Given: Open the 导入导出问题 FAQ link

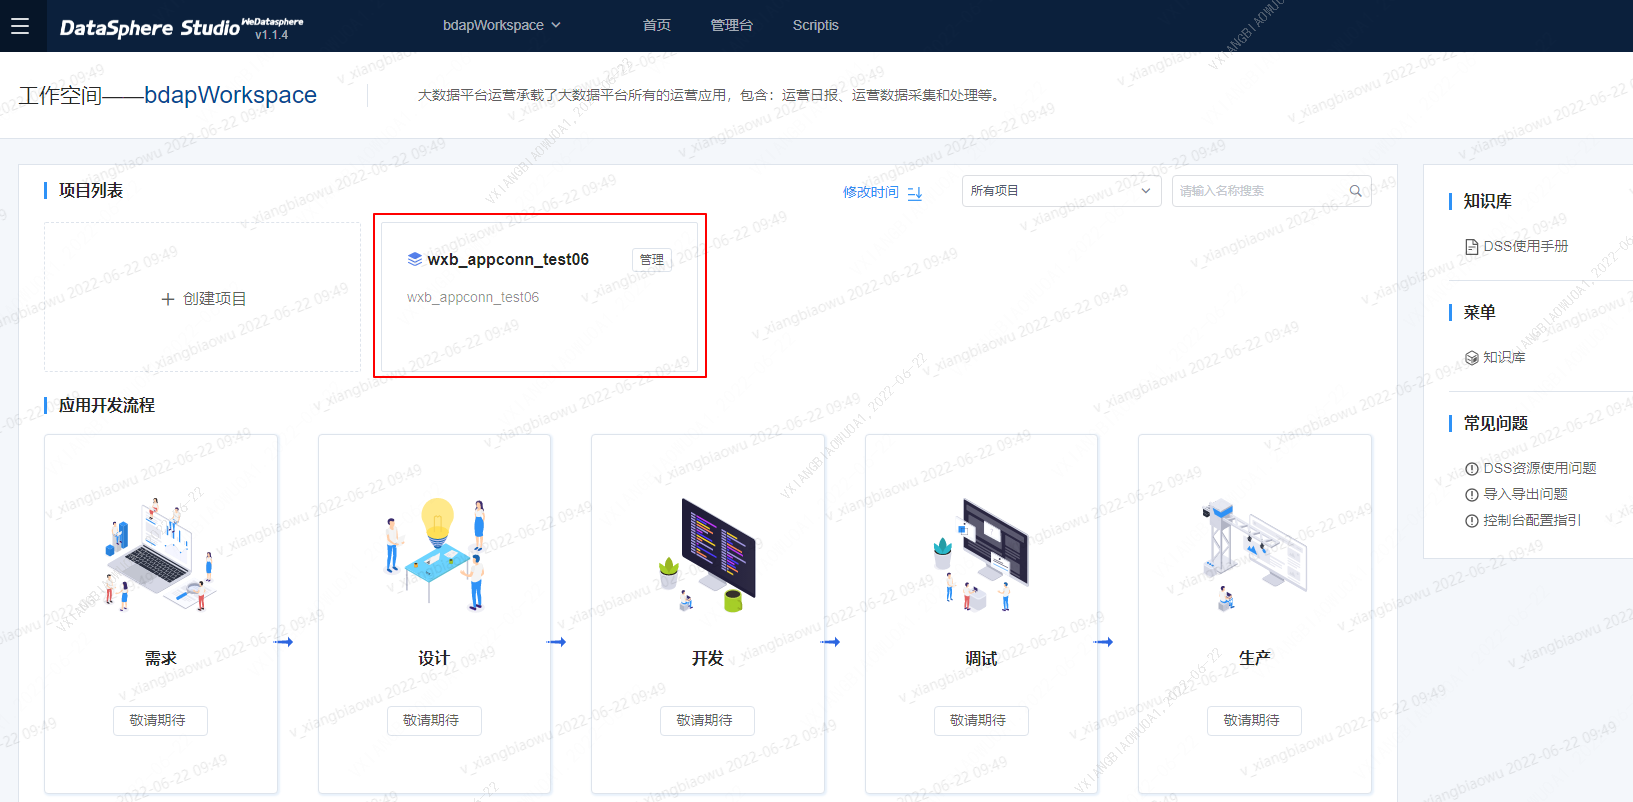Looking at the screenshot, I should point(1524,494).
